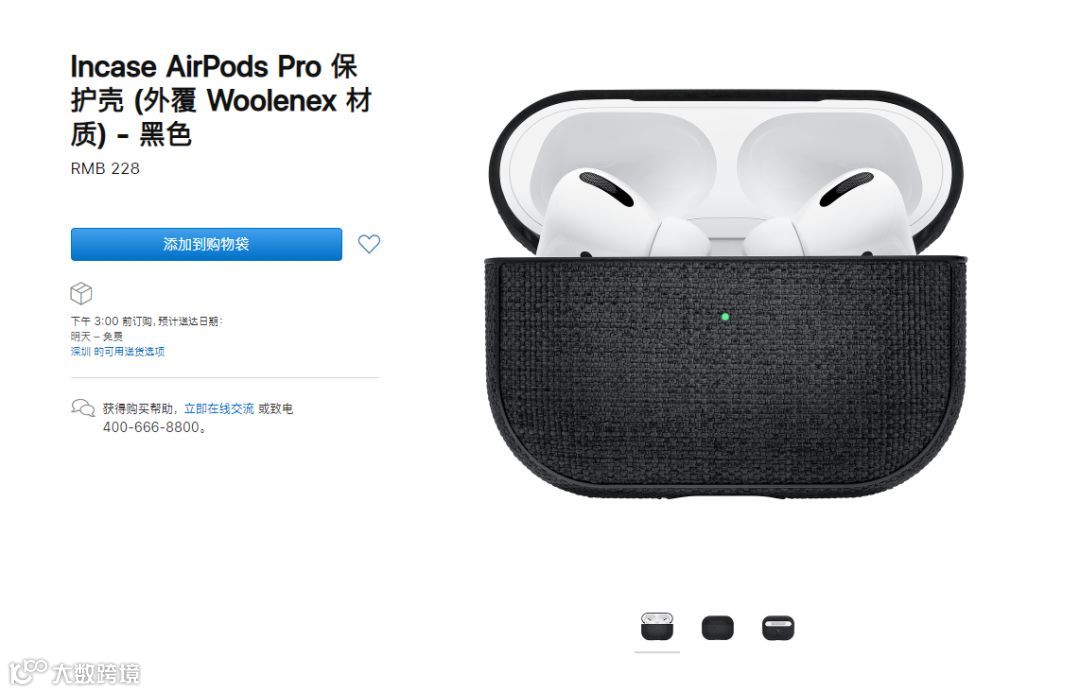Viewport: 1080px width, 693px height.
Task: Open the 深圳 的可用送货选项 link
Action: pos(118,351)
